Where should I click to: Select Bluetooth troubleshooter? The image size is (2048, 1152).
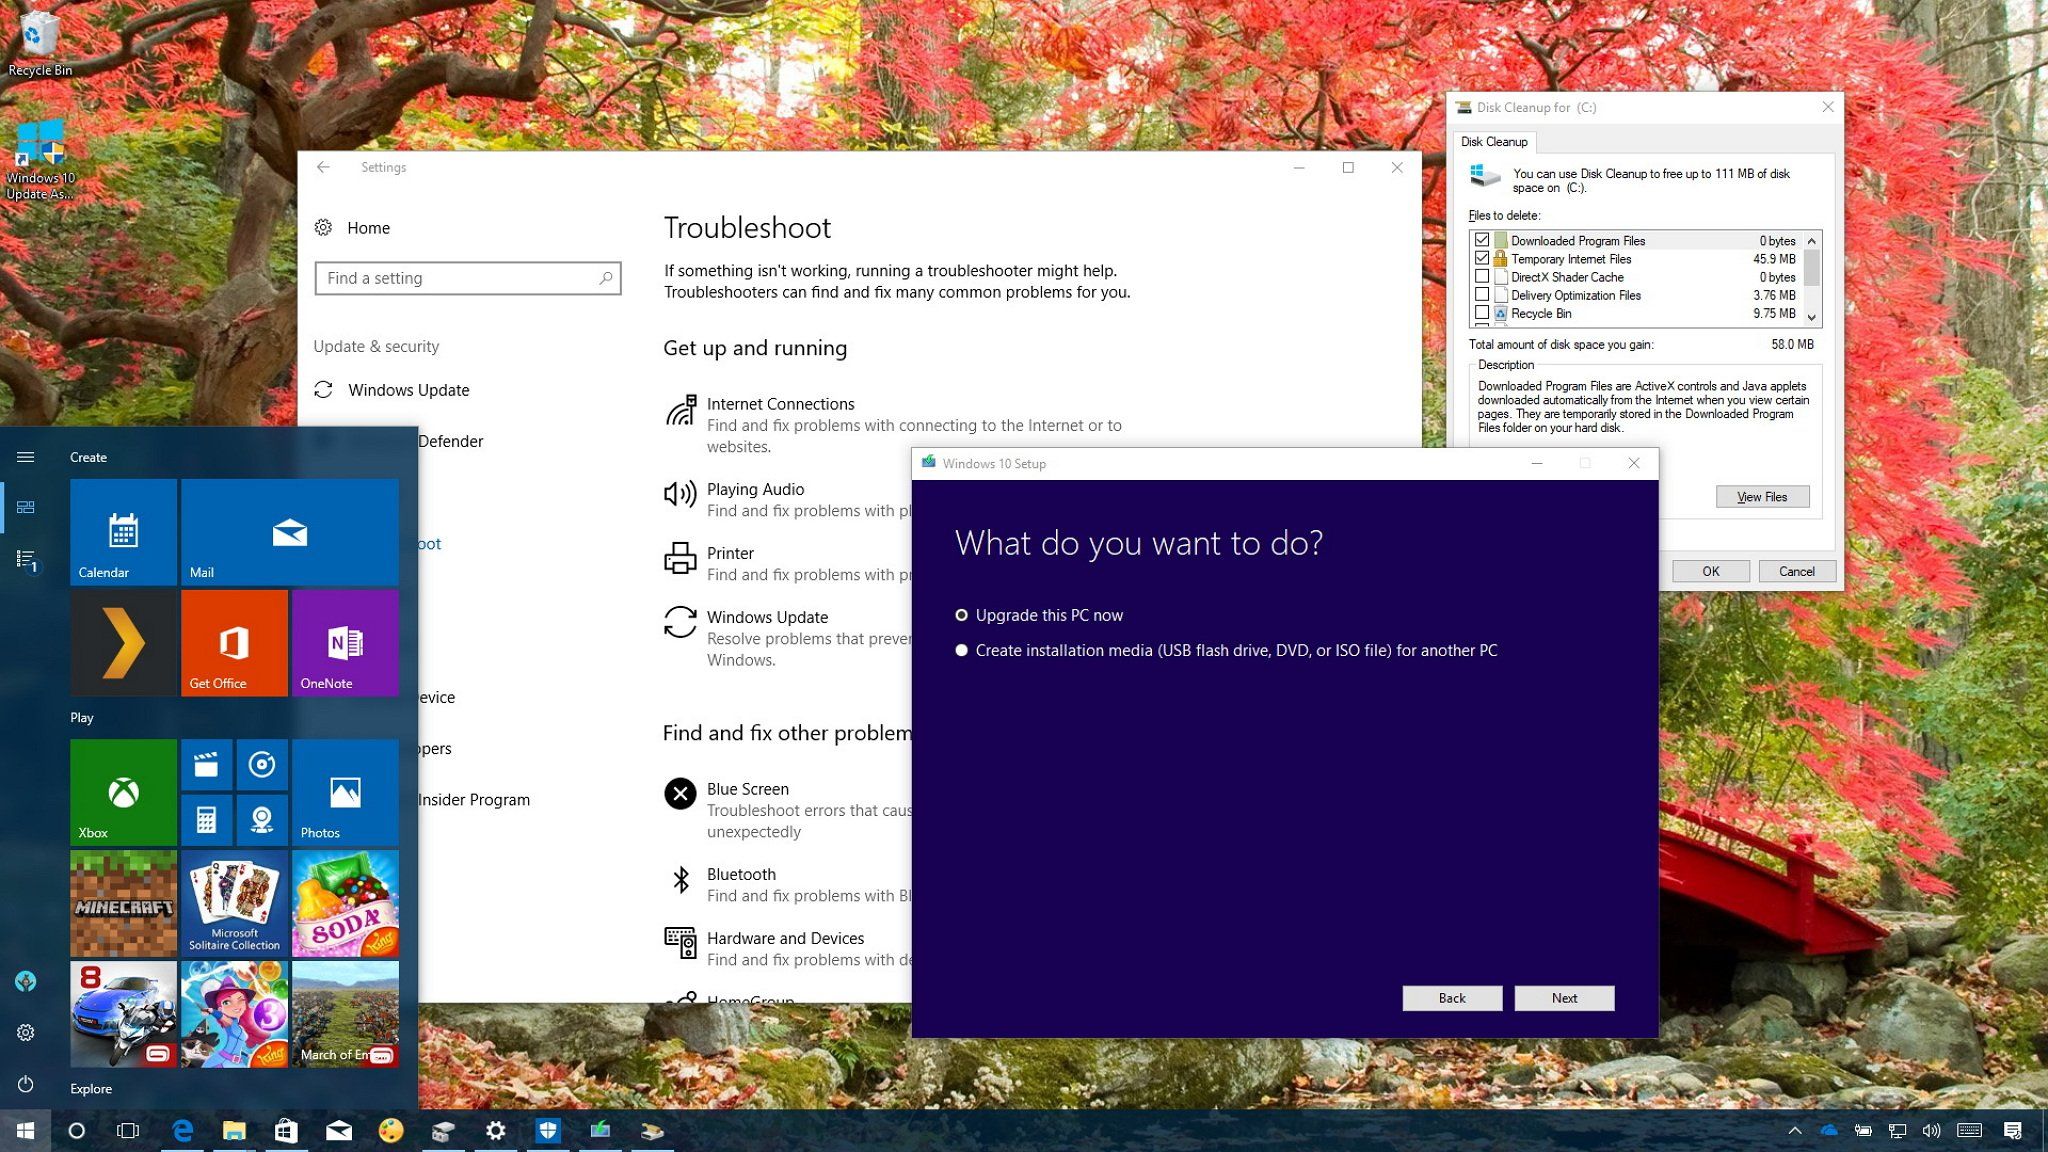(787, 884)
